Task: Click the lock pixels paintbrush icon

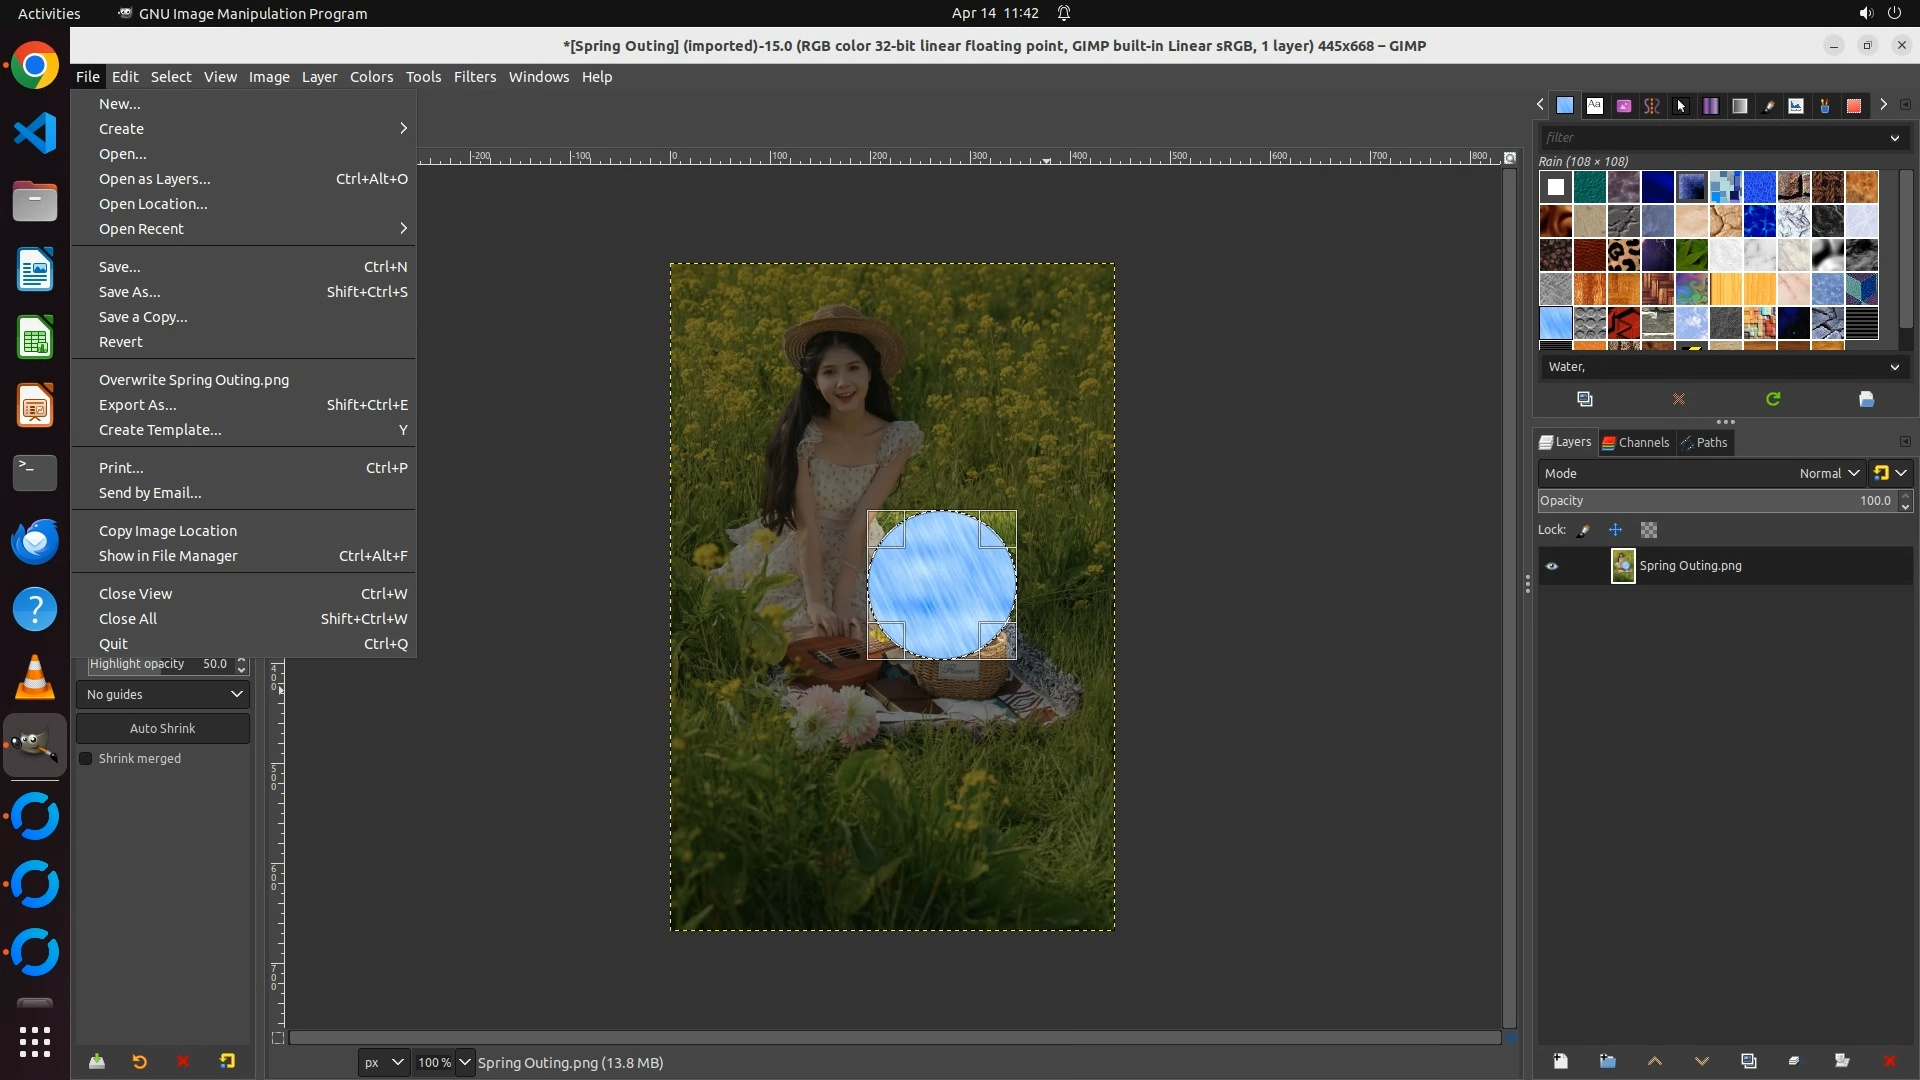Action: 1584,530
